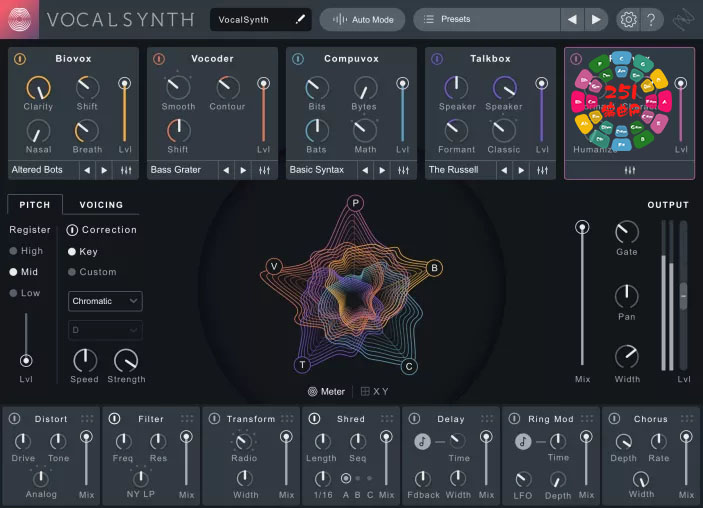Open Biovox advanced sliders icon

126,170
